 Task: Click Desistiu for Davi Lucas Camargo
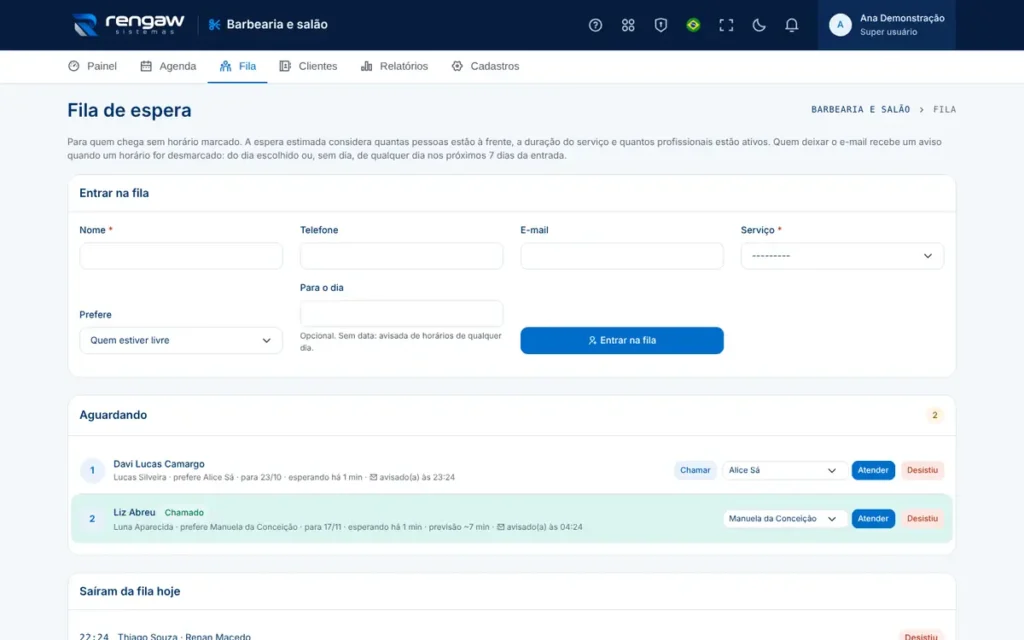tap(922, 470)
